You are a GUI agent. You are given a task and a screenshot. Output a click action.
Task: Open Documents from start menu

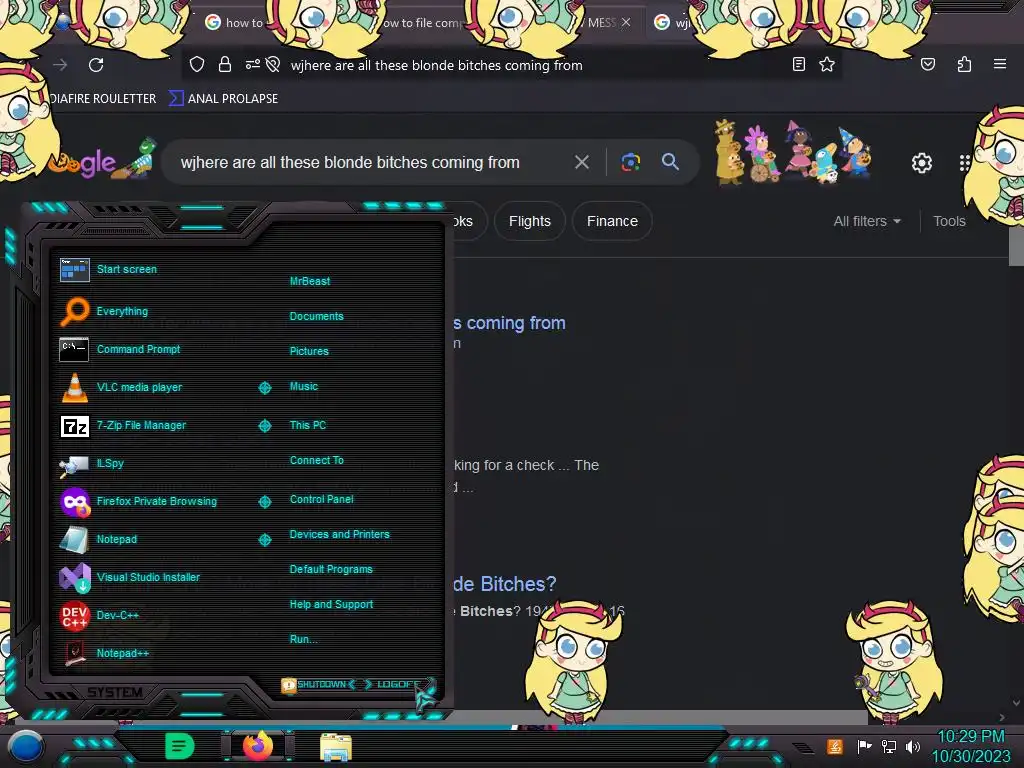coord(316,316)
